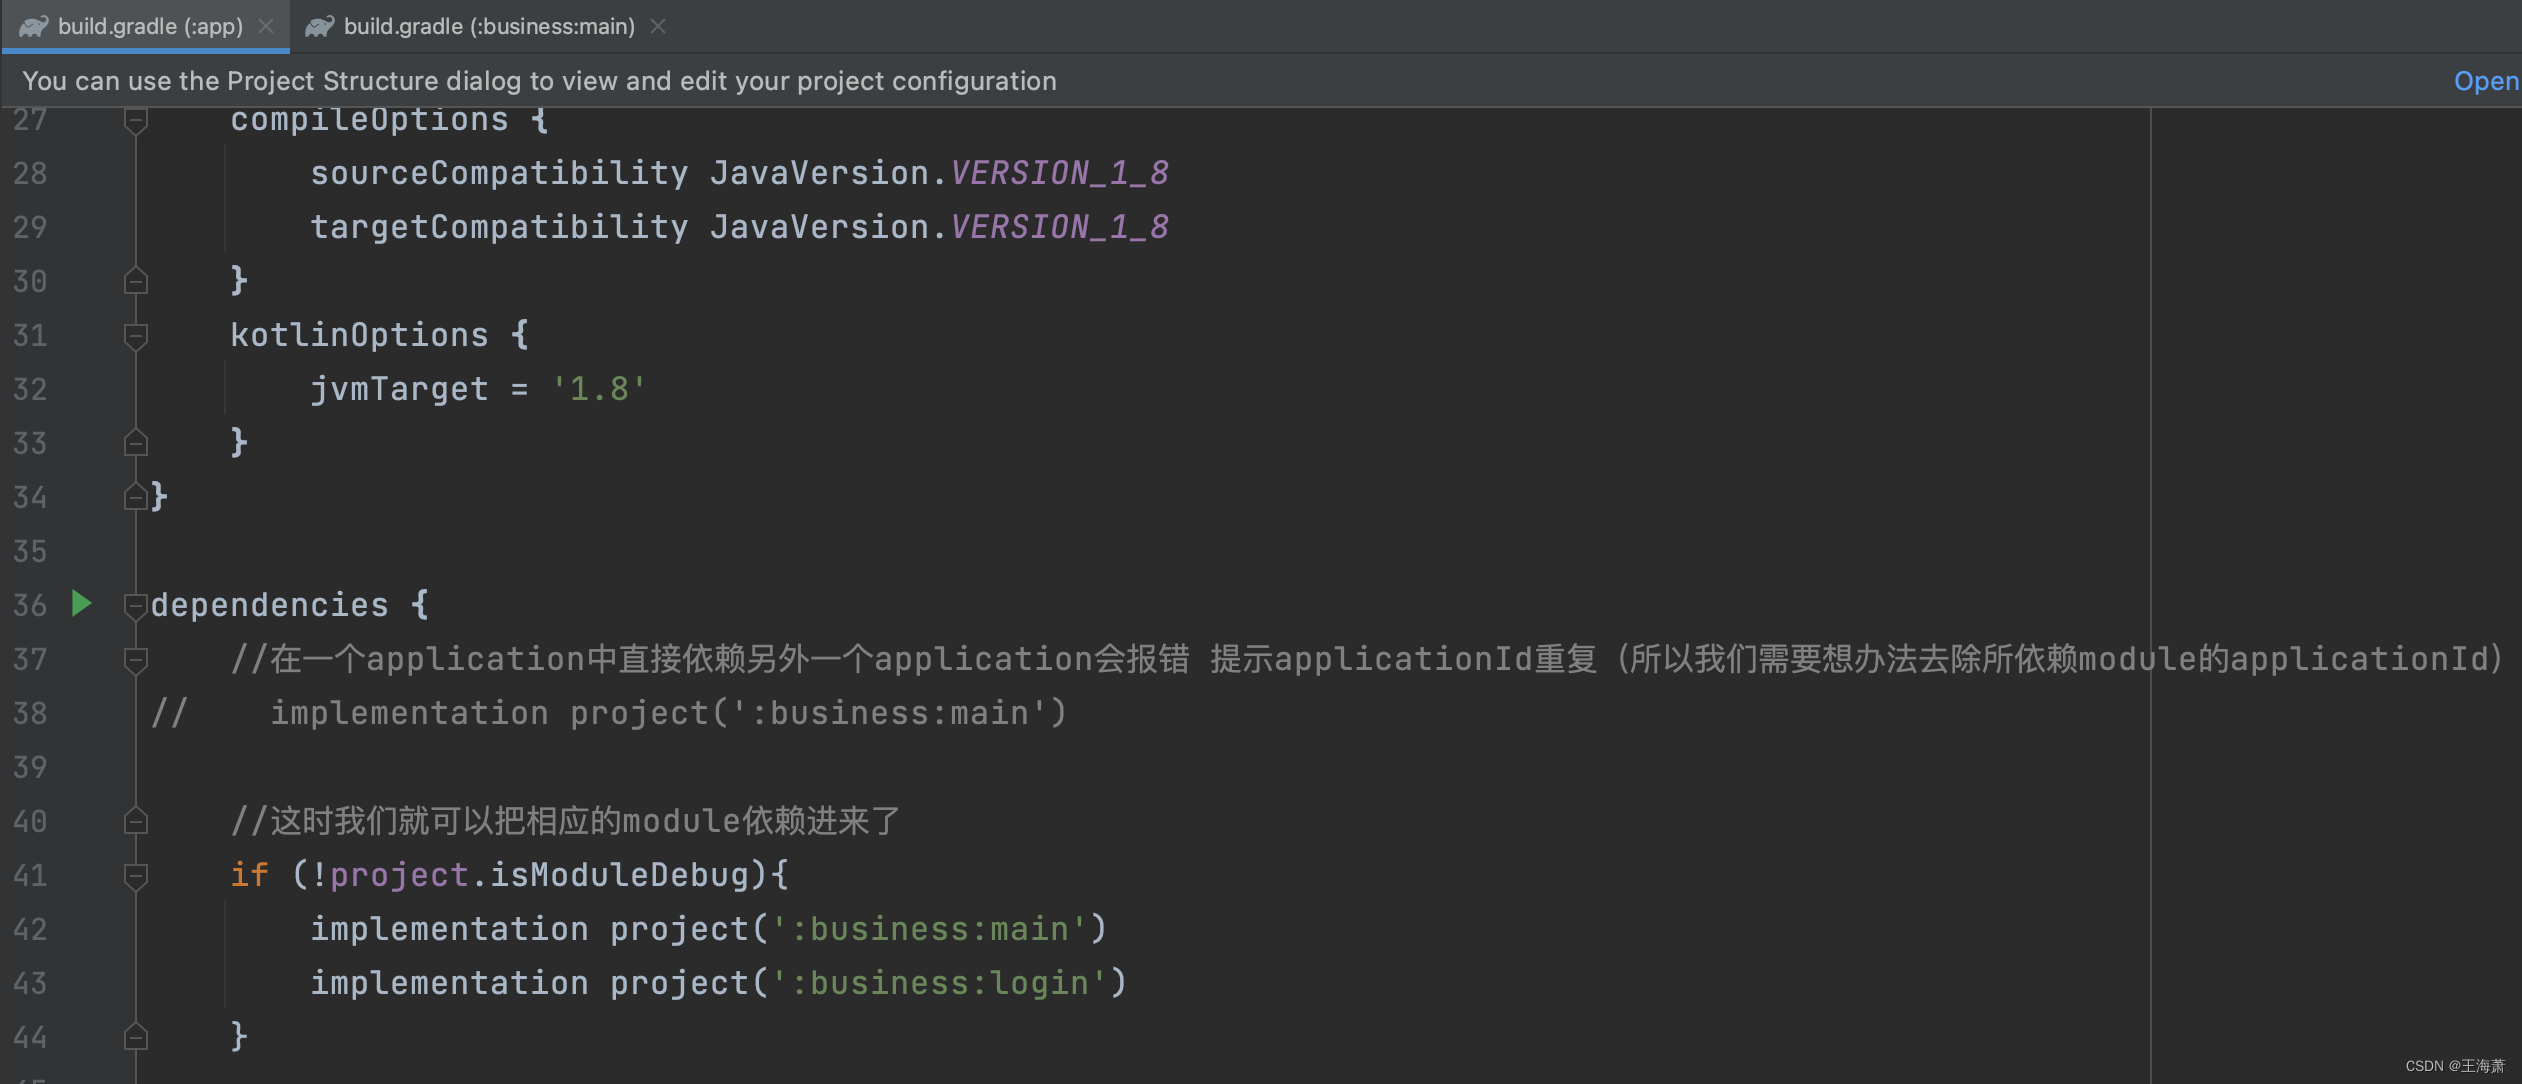Collapse the if (!project.isModuleDebug) block
Screen dimensions: 2522x1084
point(136,874)
